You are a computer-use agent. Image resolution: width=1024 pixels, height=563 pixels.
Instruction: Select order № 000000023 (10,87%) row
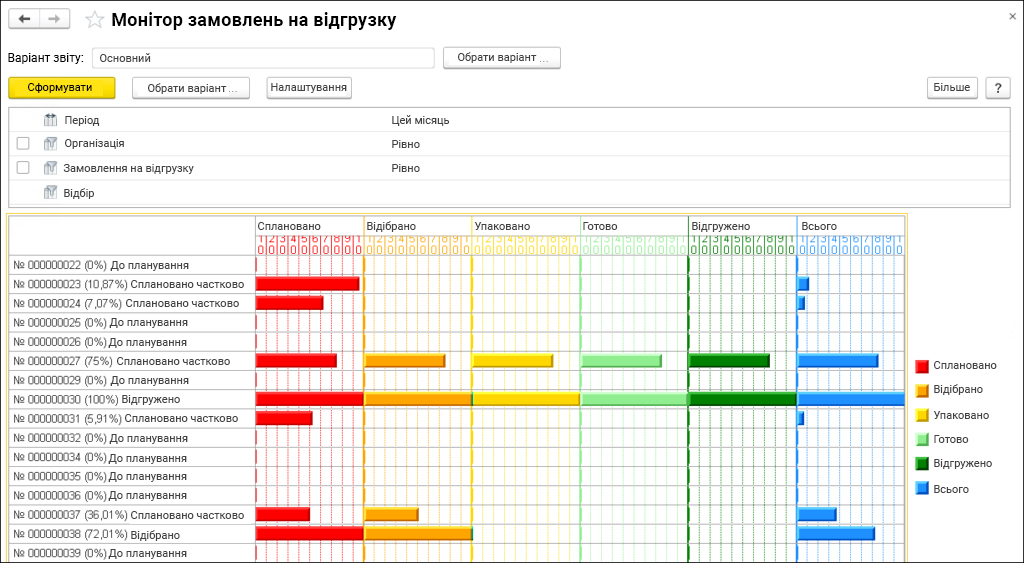(133, 284)
